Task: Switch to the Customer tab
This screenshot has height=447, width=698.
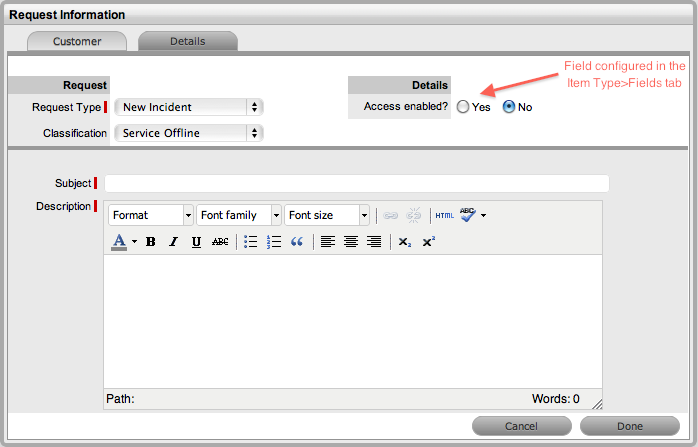Action: pyautogui.click(x=77, y=41)
